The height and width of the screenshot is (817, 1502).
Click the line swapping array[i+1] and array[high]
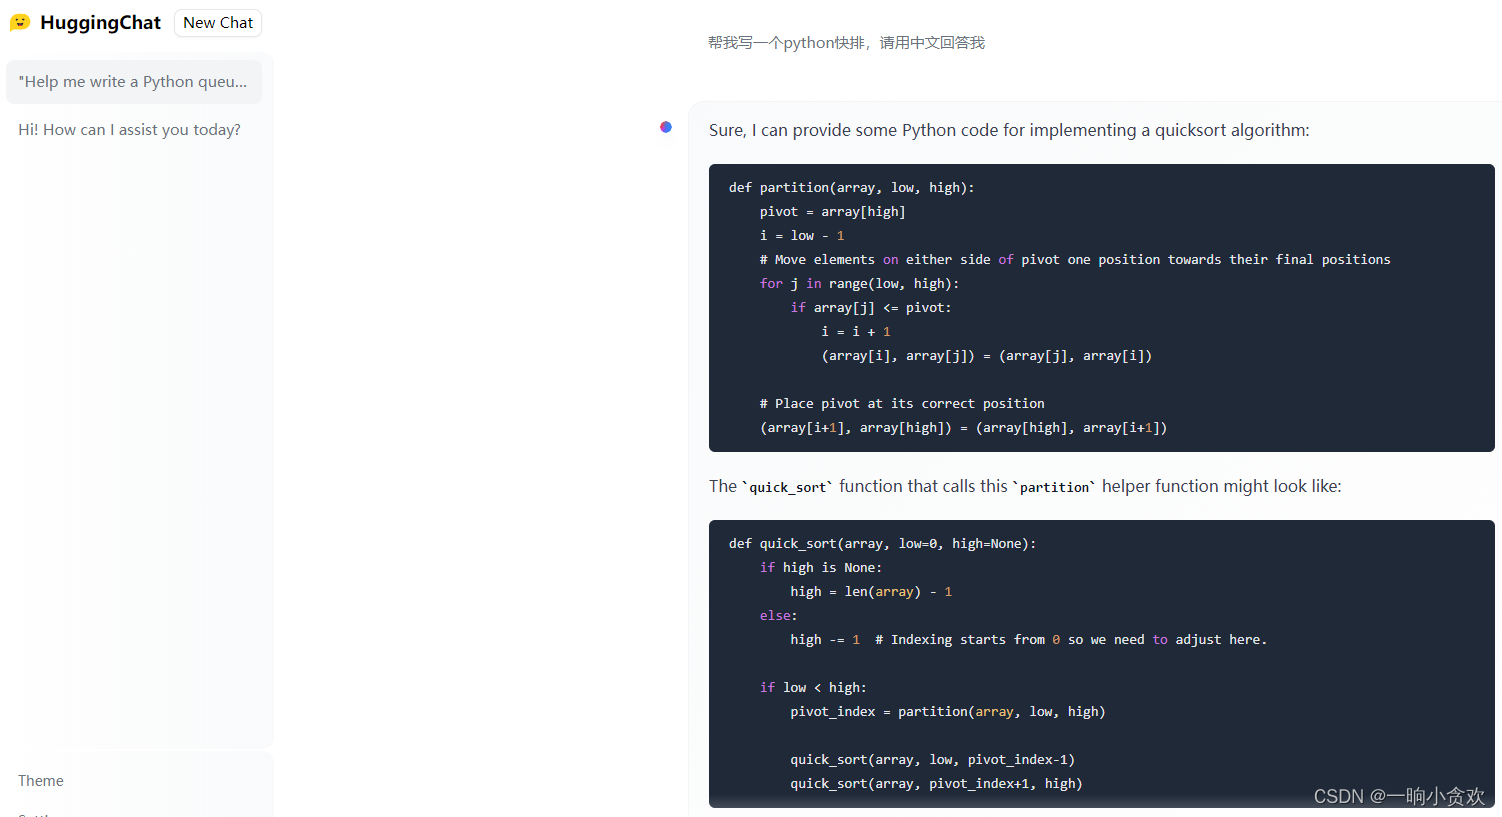(964, 427)
